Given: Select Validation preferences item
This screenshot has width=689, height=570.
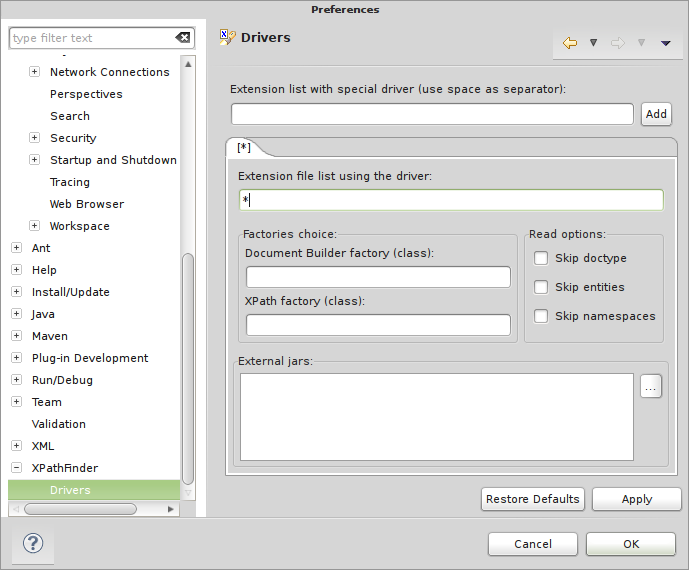Looking at the screenshot, I should (x=58, y=424).
